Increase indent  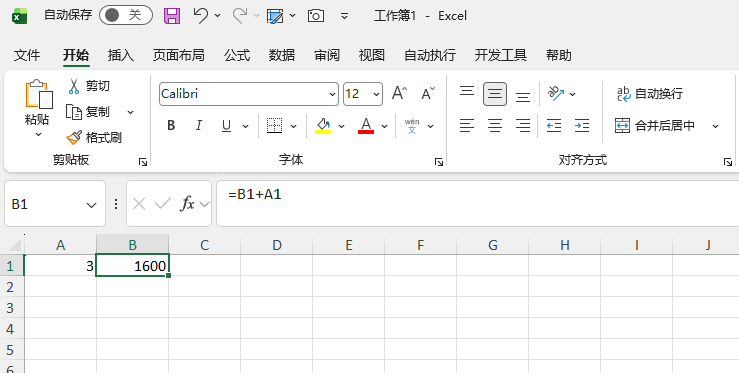[582, 125]
